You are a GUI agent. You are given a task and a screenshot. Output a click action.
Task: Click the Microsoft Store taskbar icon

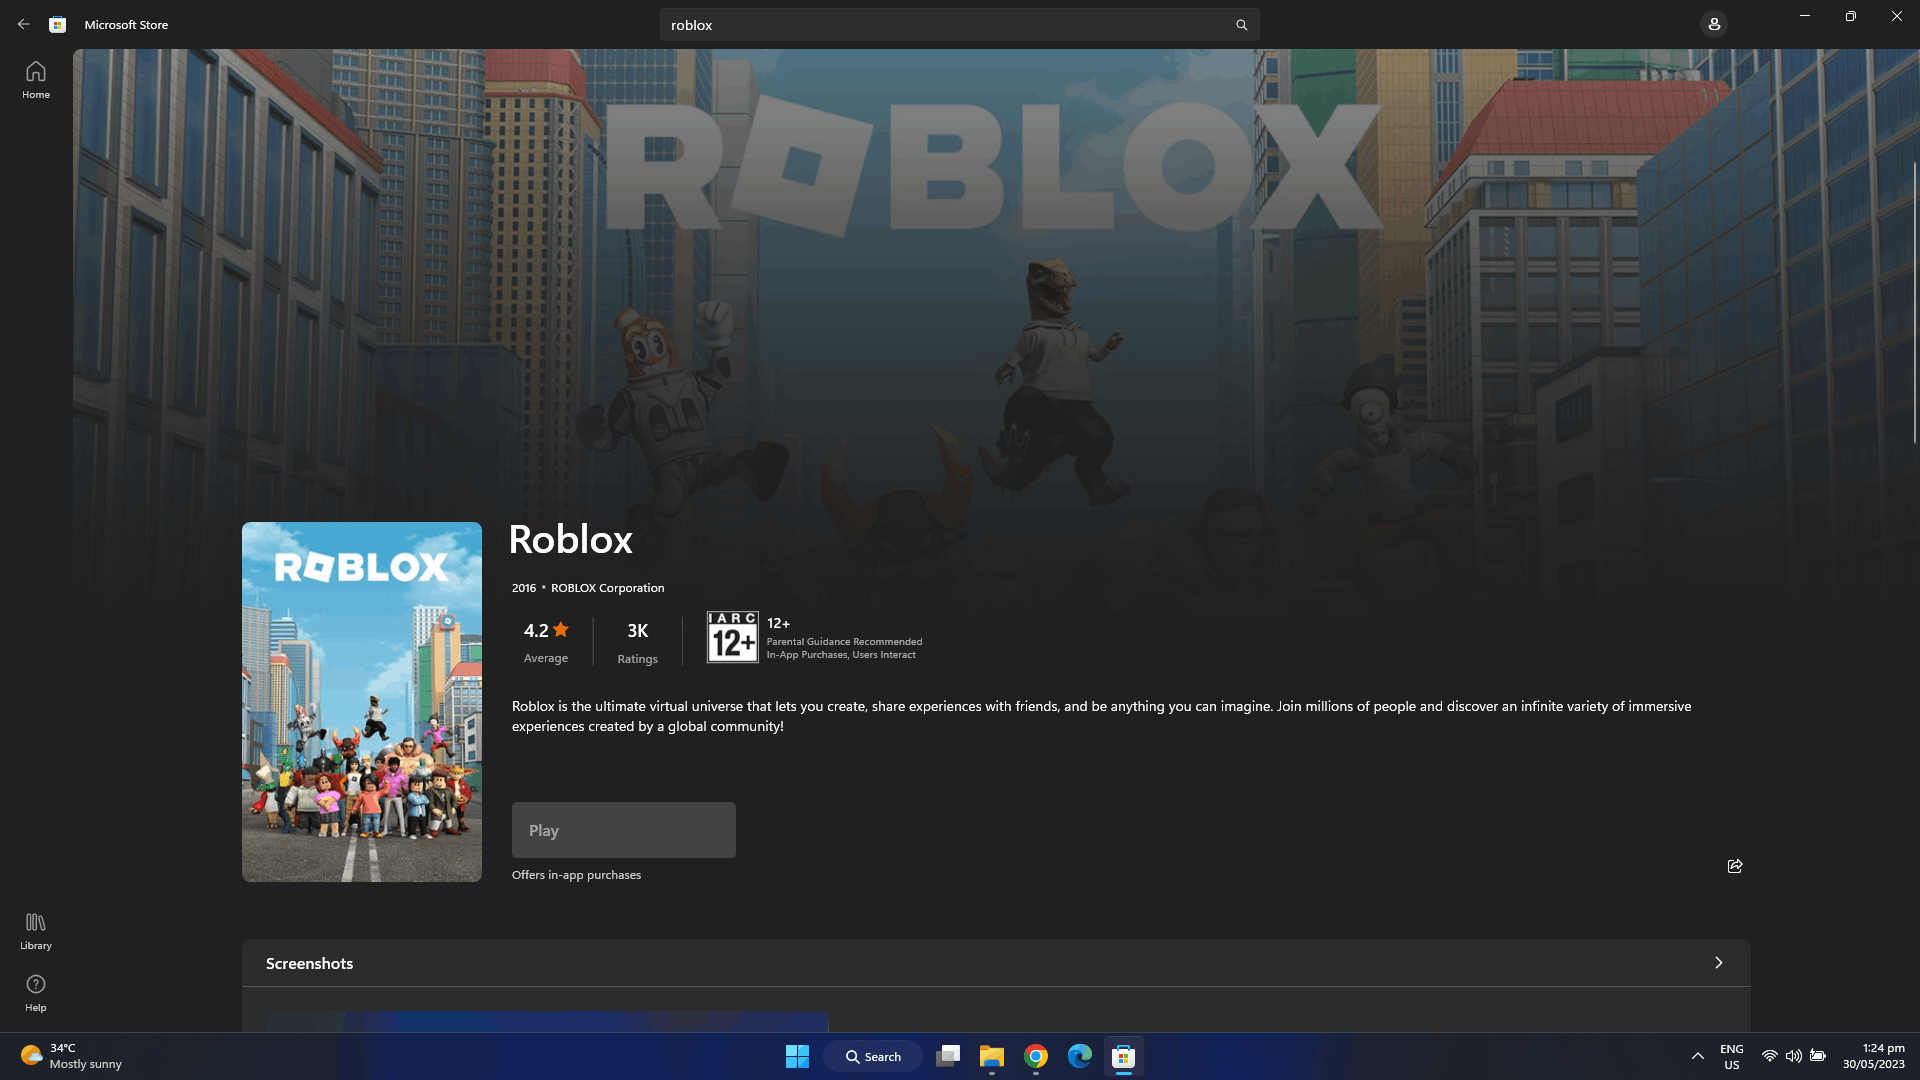point(1125,1055)
